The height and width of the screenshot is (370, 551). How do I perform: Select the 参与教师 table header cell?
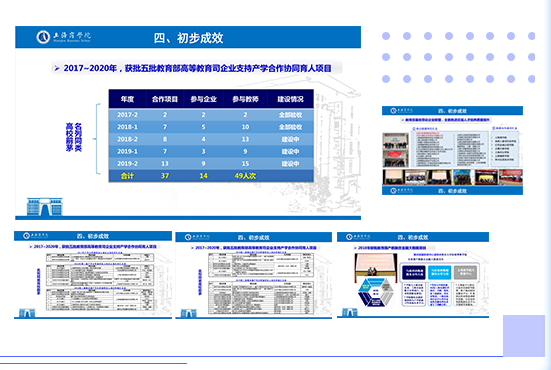(x=245, y=99)
